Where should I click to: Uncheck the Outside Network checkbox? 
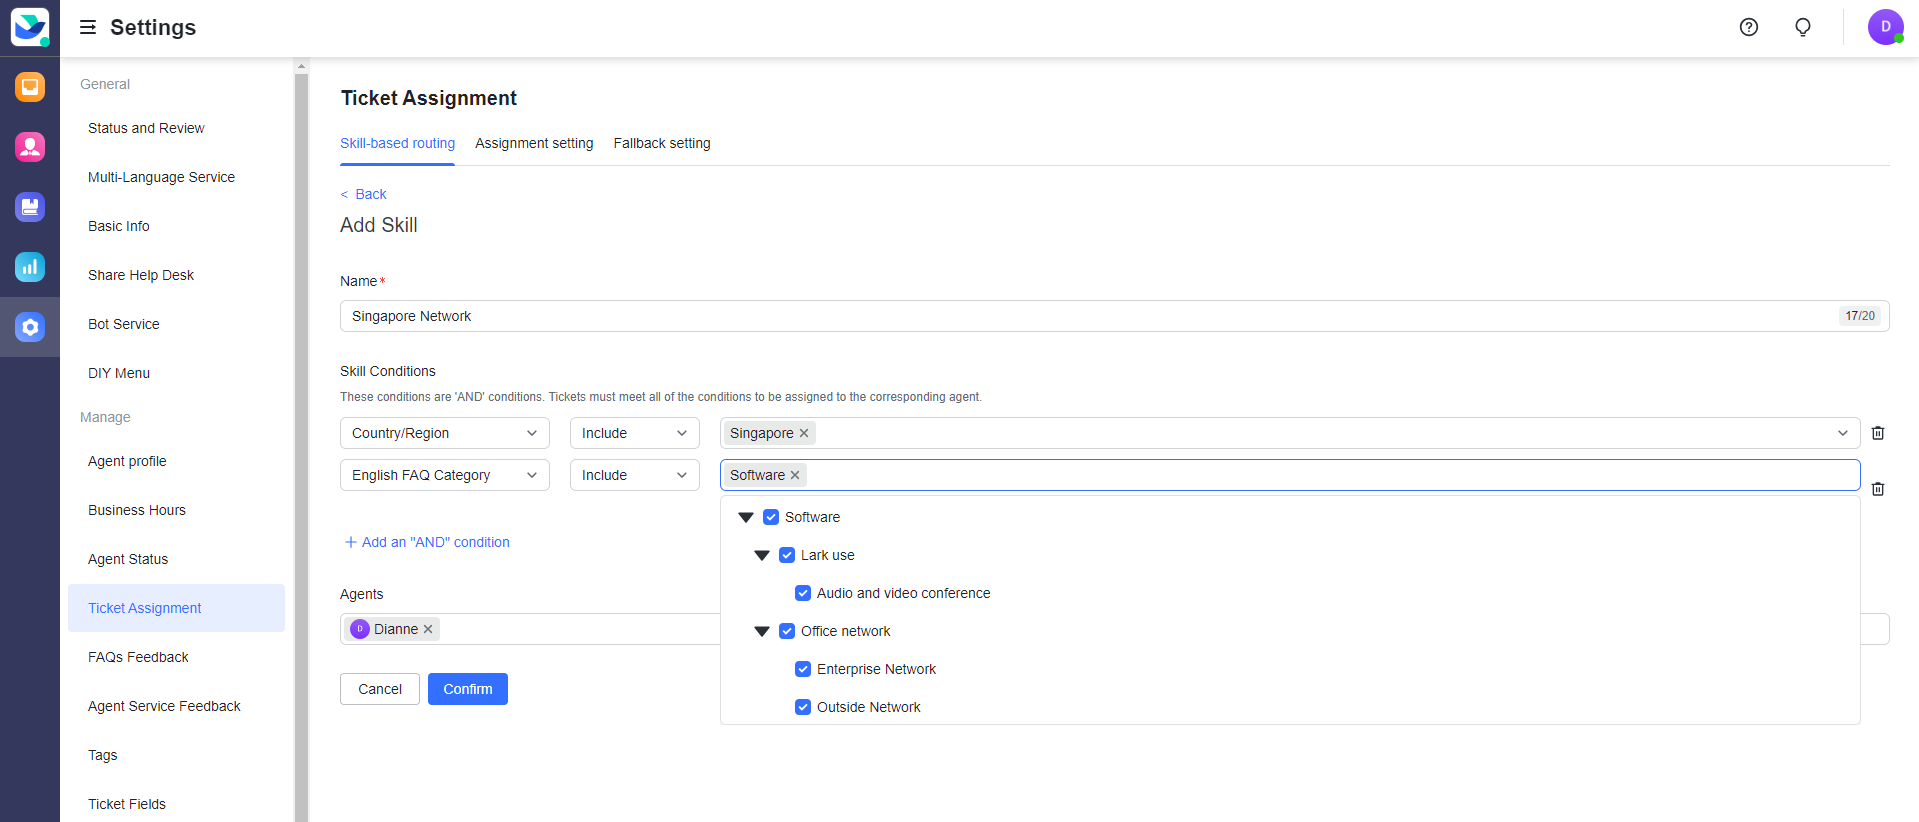point(802,707)
